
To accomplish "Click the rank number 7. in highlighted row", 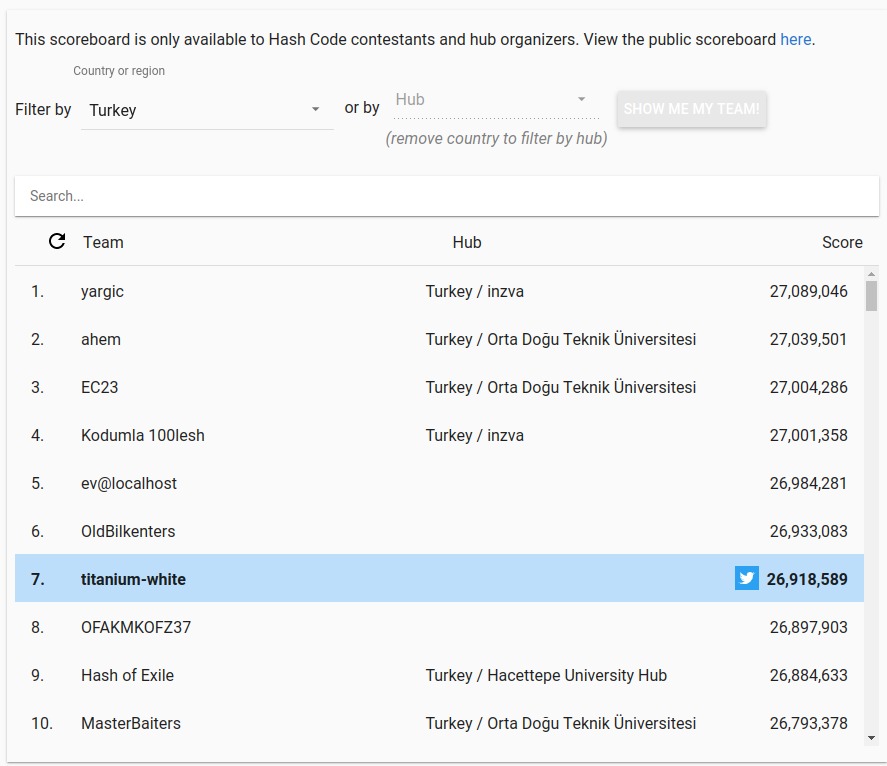I will [37, 579].
